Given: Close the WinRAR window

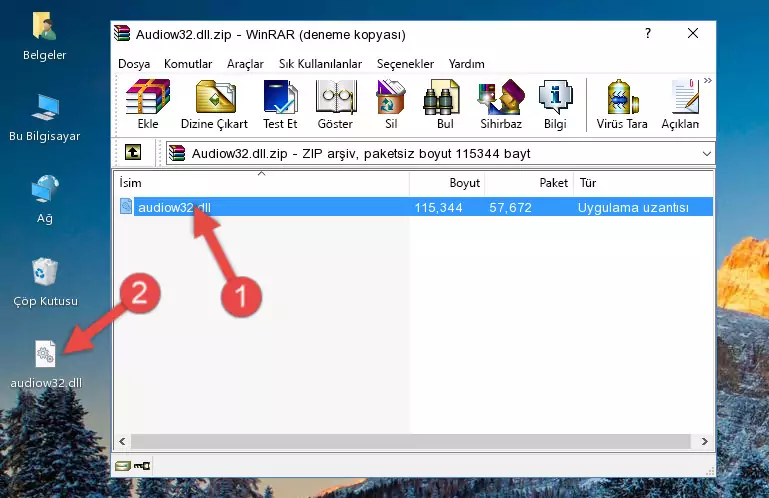Looking at the screenshot, I should [692, 33].
